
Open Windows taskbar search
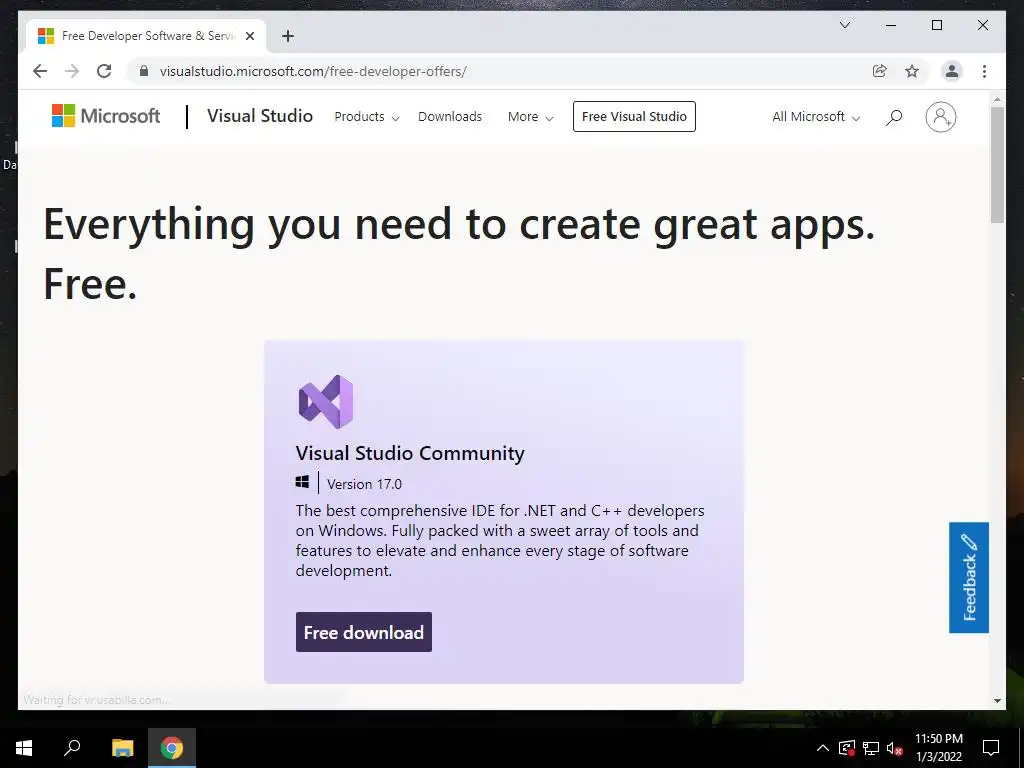[72, 748]
